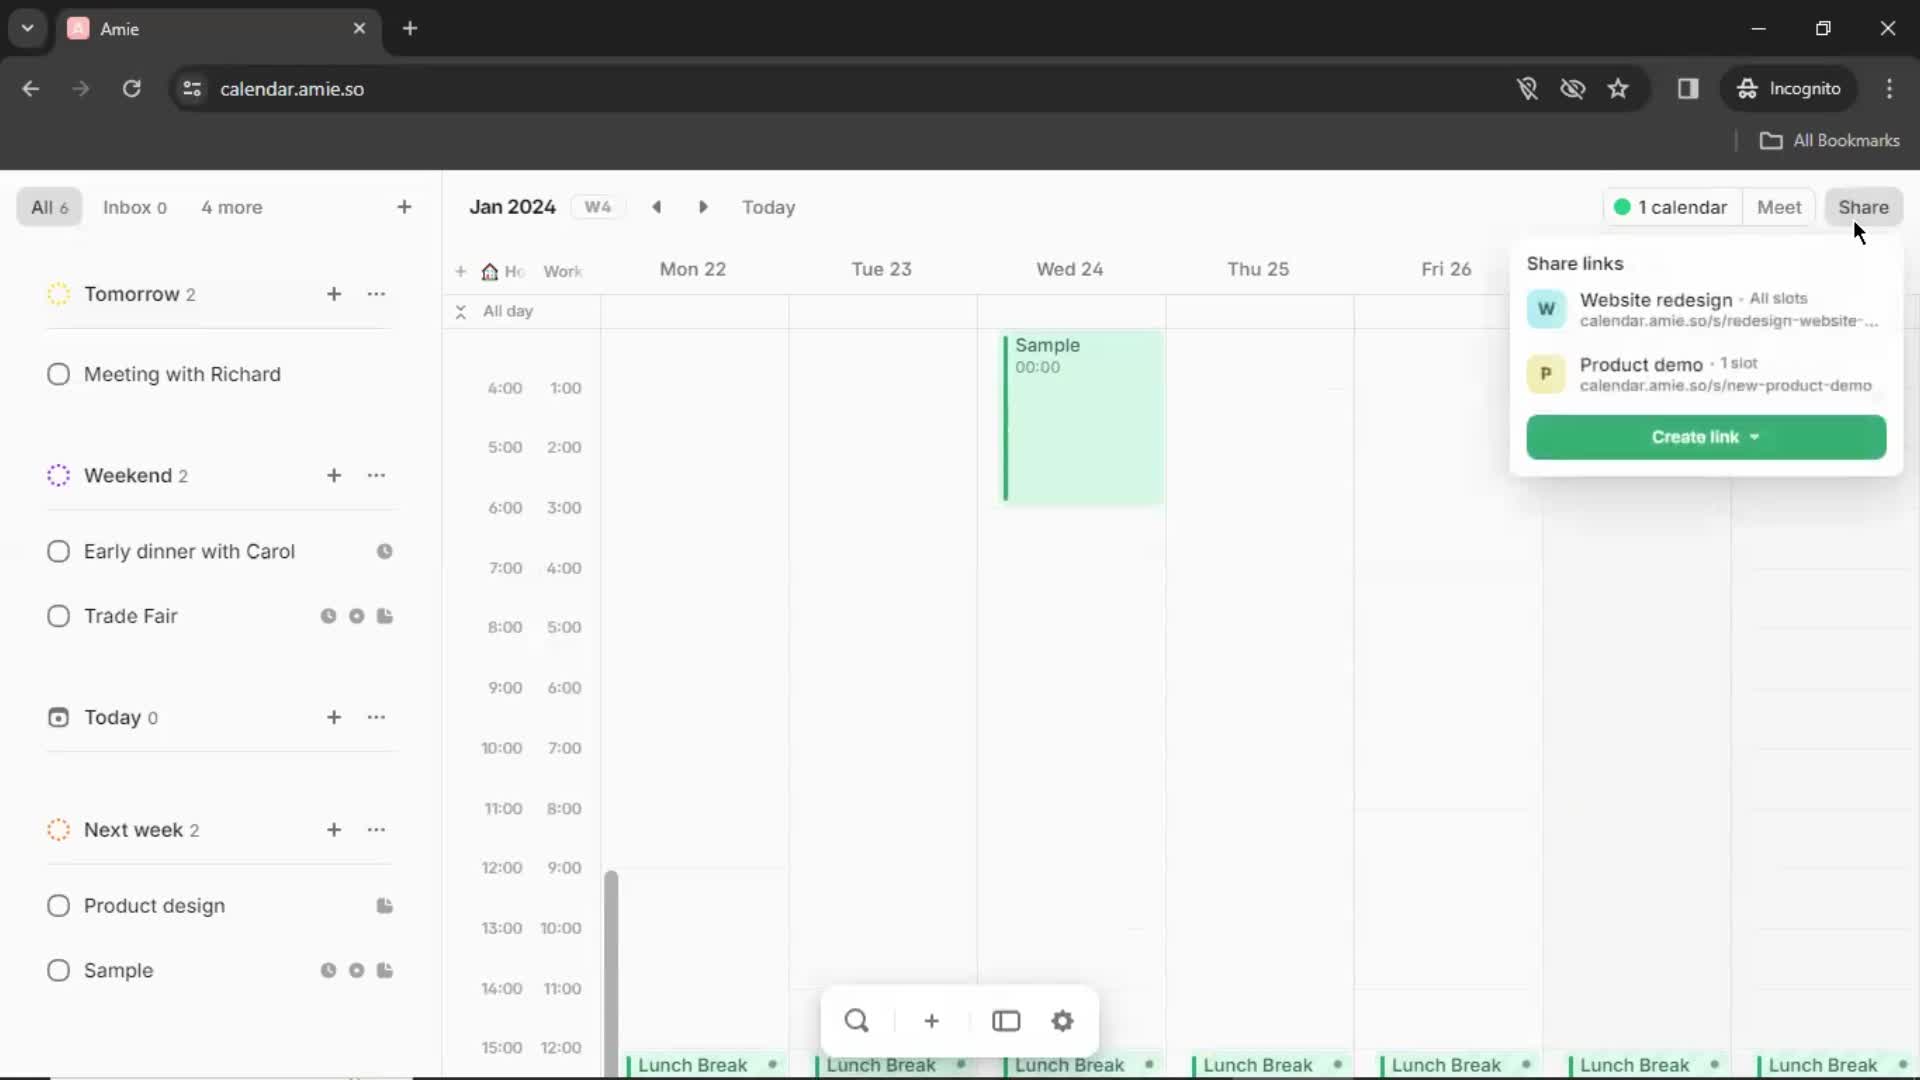Toggle the Today task list expander
This screenshot has width=1920, height=1080.
[x=58, y=716]
